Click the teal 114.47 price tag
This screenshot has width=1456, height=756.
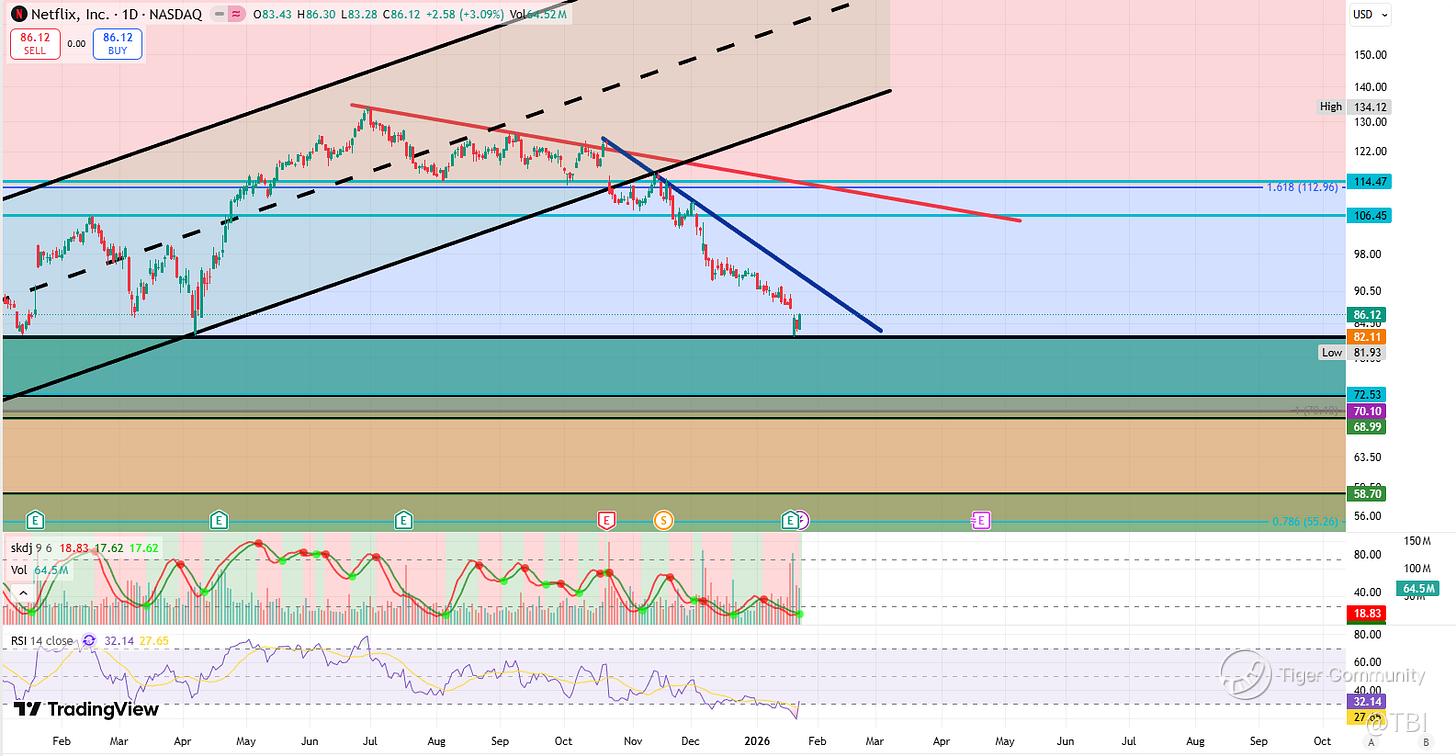coord(1367,182)
